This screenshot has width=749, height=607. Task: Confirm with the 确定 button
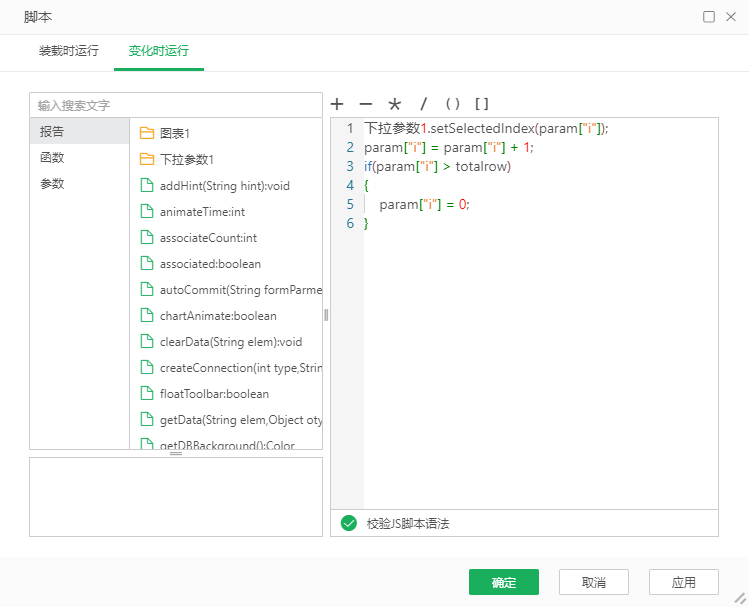(504, 582)
